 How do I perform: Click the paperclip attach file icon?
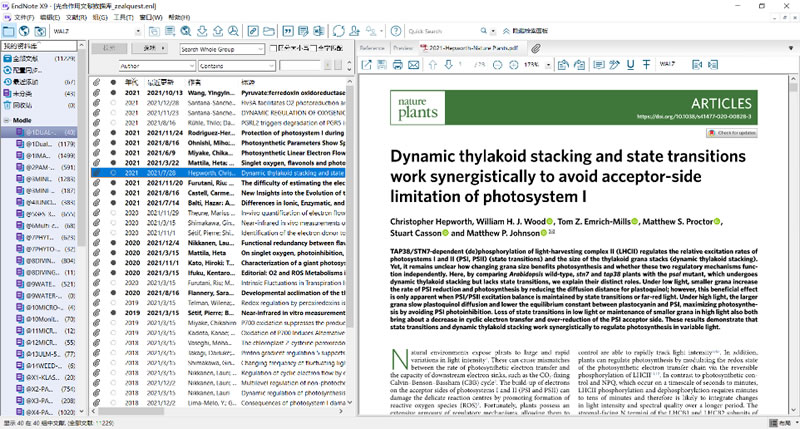coord(535,47)
